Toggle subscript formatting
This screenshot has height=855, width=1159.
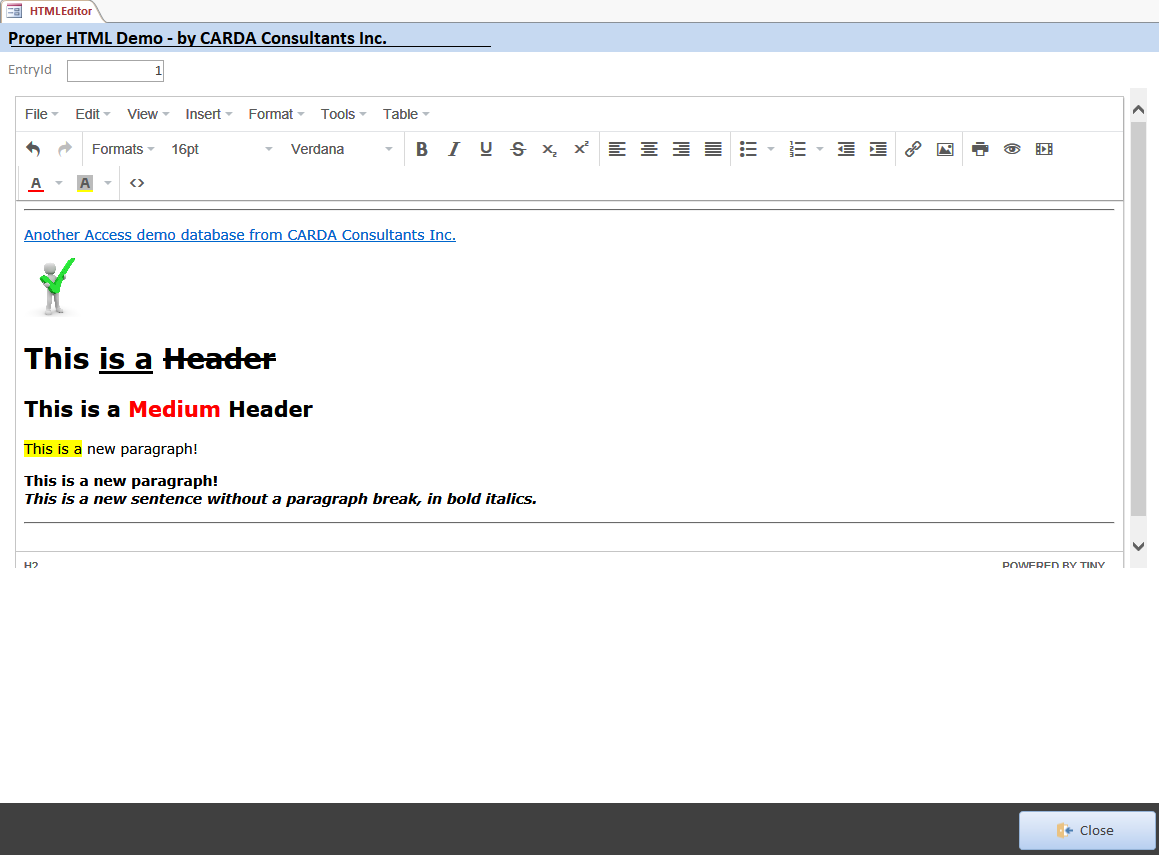point(549,149)
